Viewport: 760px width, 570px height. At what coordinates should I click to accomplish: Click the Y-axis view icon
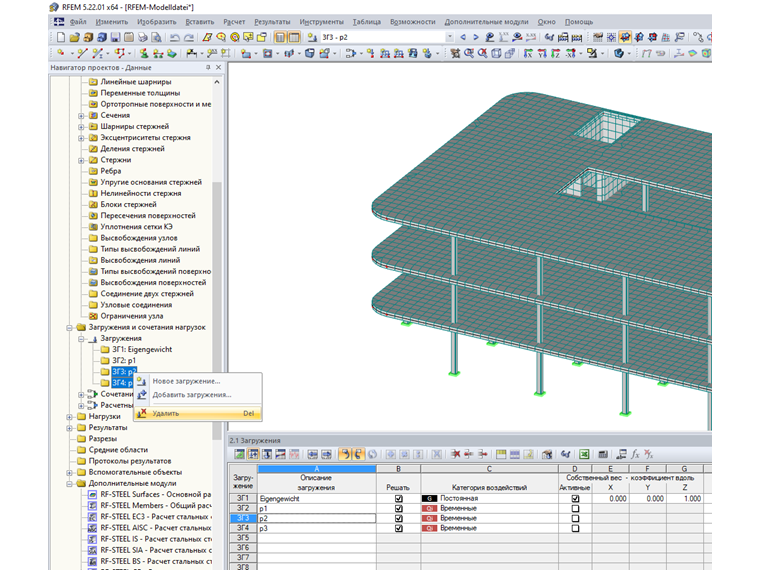pyautogui.click(x=542, y=53)
